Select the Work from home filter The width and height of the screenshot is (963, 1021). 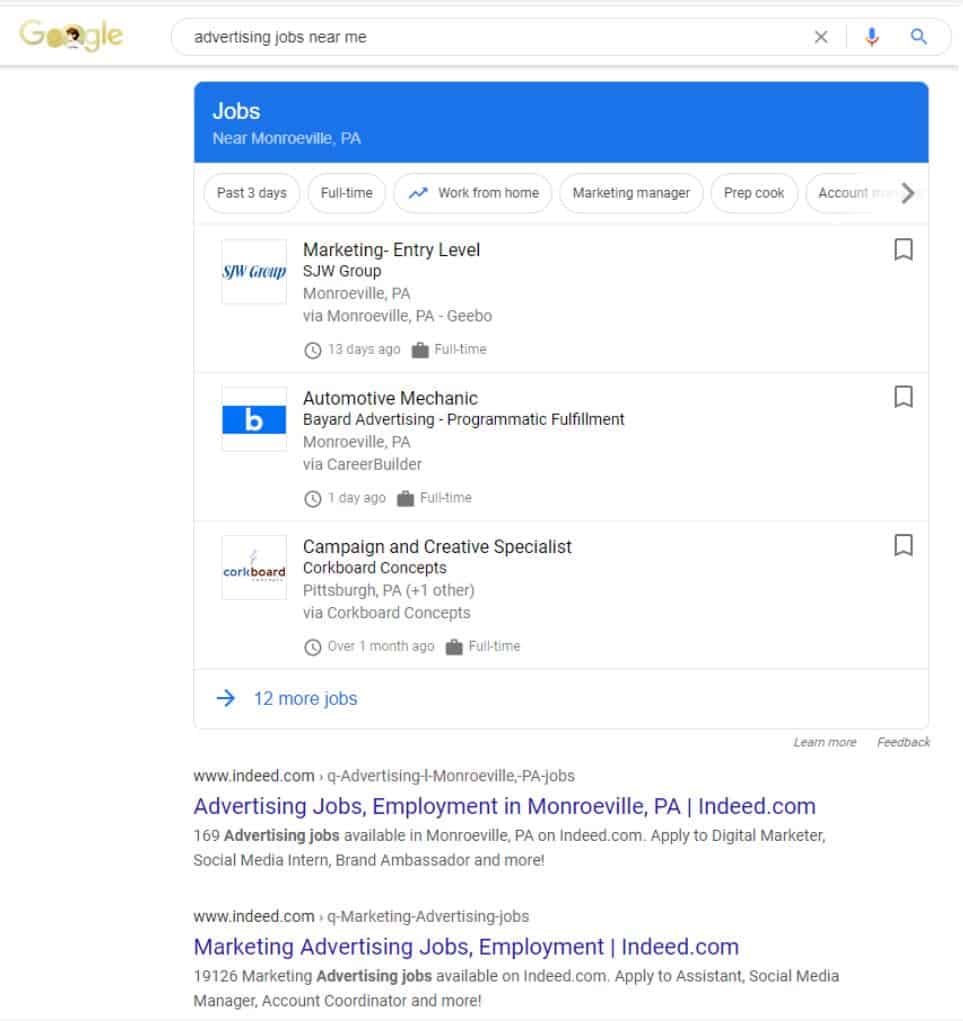tap(473, 193)
